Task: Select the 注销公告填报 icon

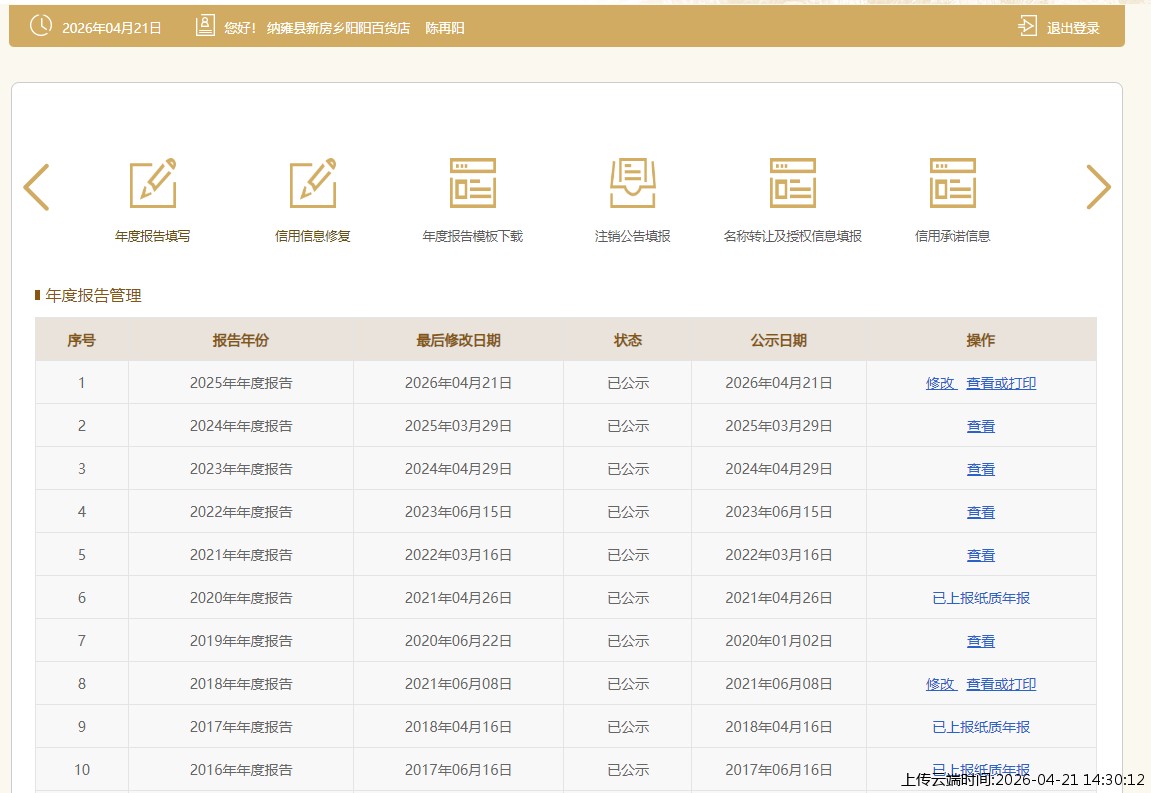Action: click(x=633, y=184)
